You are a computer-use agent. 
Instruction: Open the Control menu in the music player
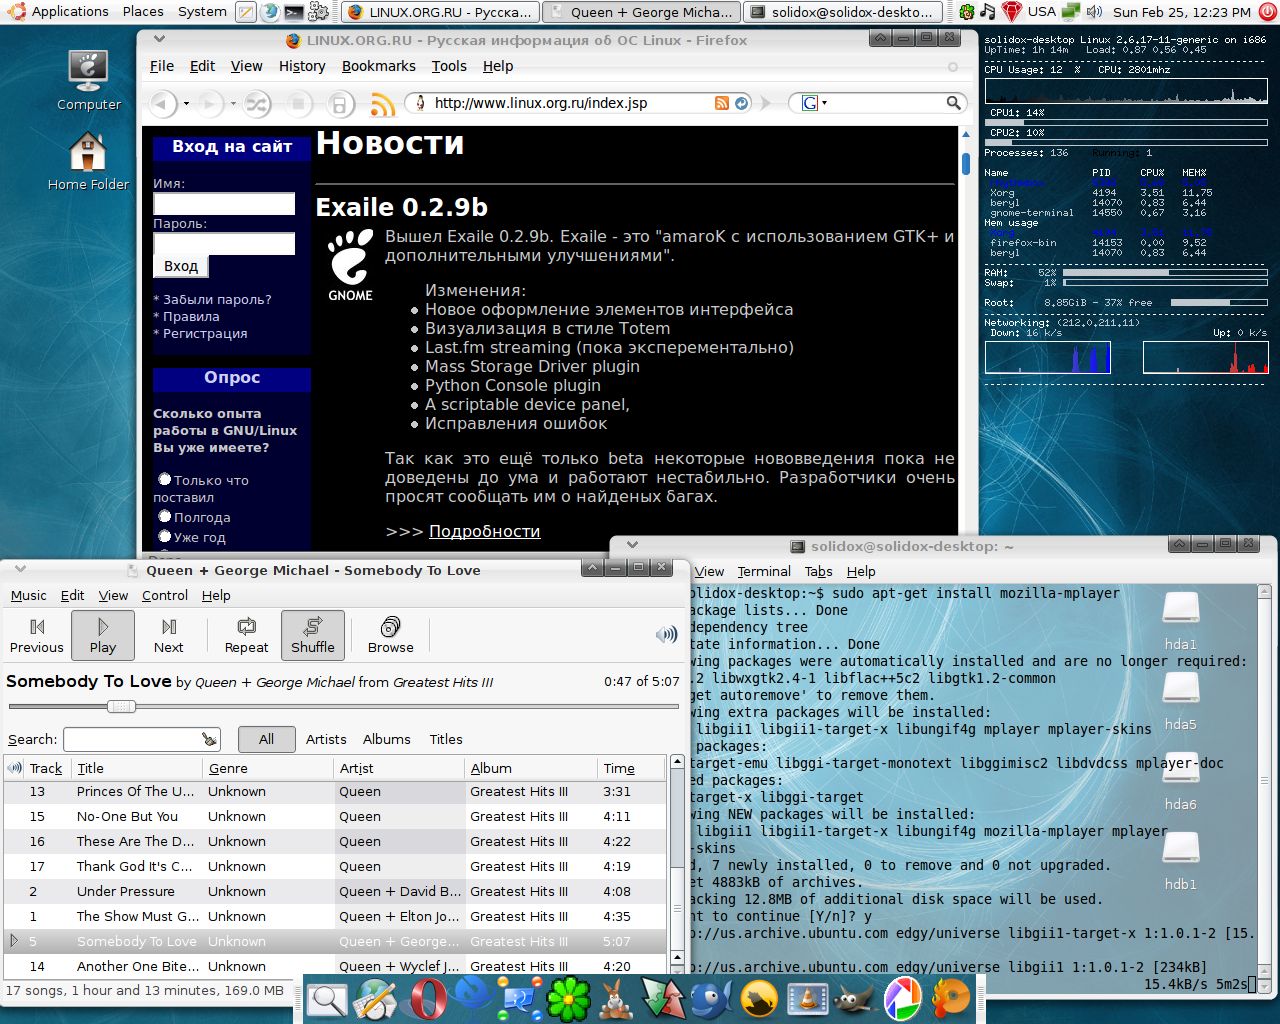[x=165, y=595]
